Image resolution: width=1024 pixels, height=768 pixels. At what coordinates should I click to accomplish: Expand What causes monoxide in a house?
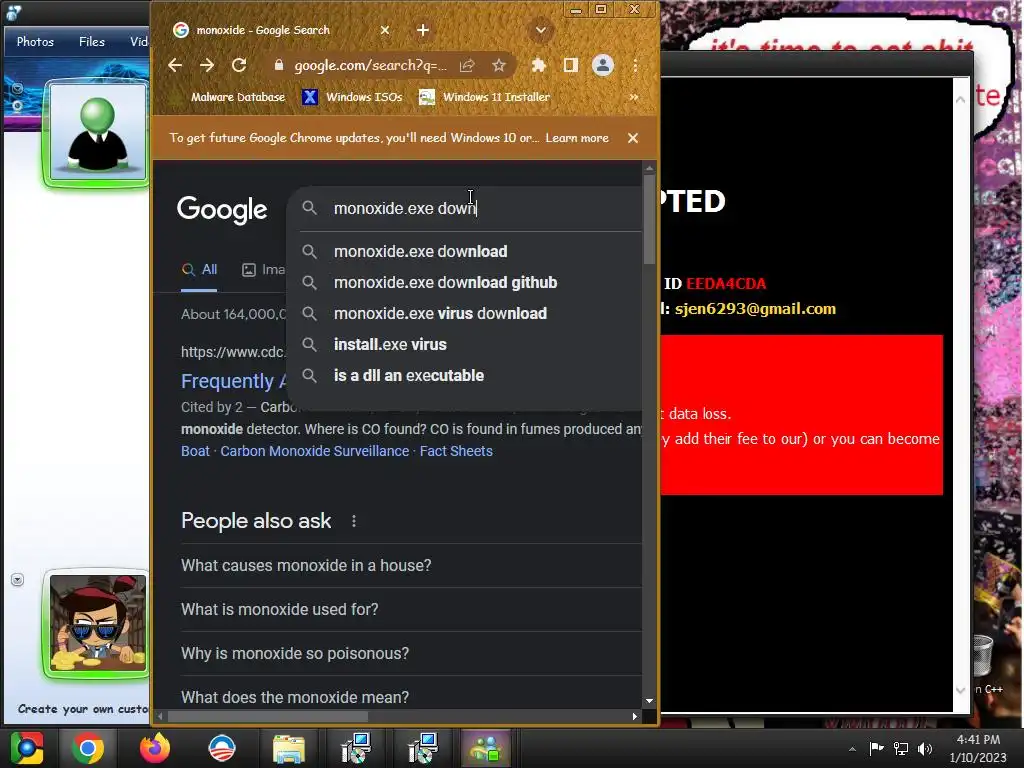(411, 566)
